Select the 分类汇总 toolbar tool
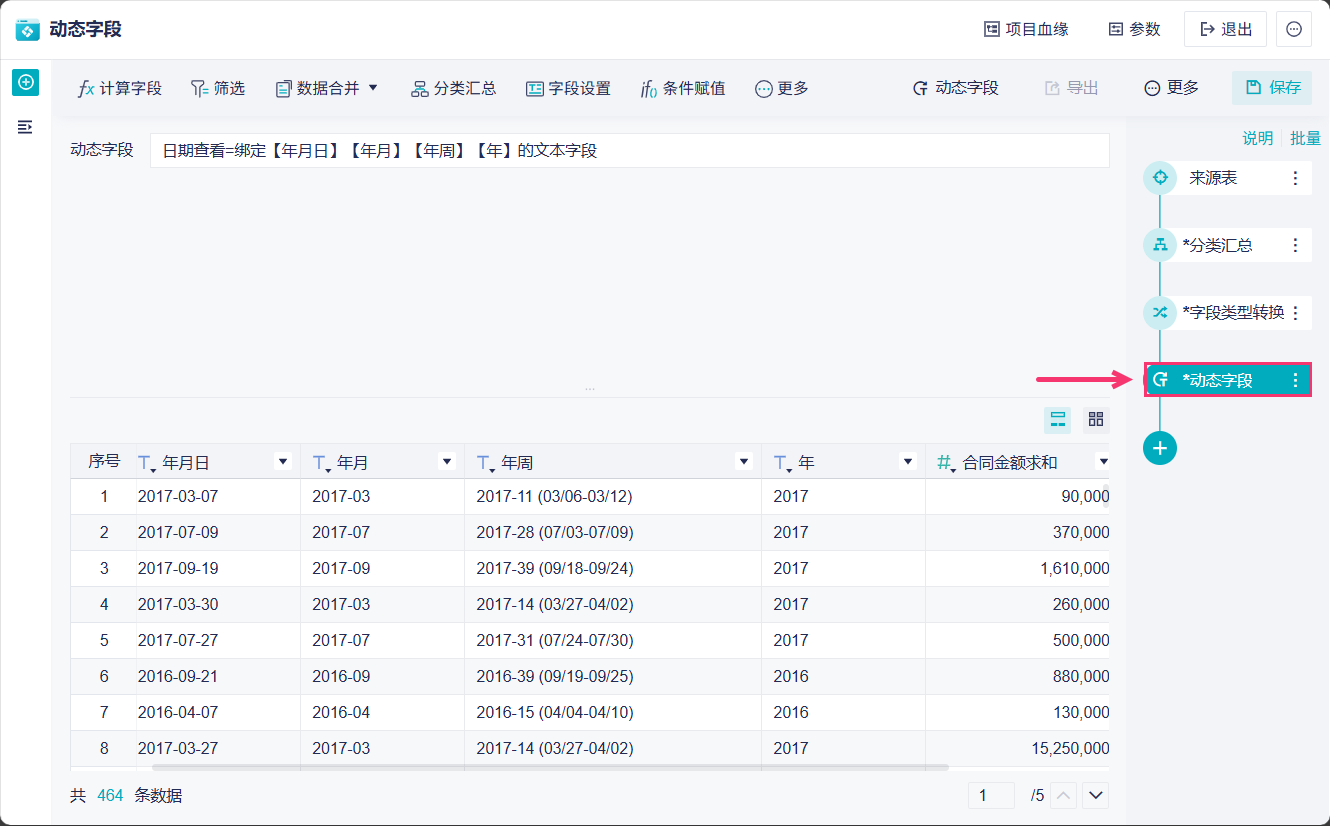This screenshot has width=1330, height=826. (453, 88)
